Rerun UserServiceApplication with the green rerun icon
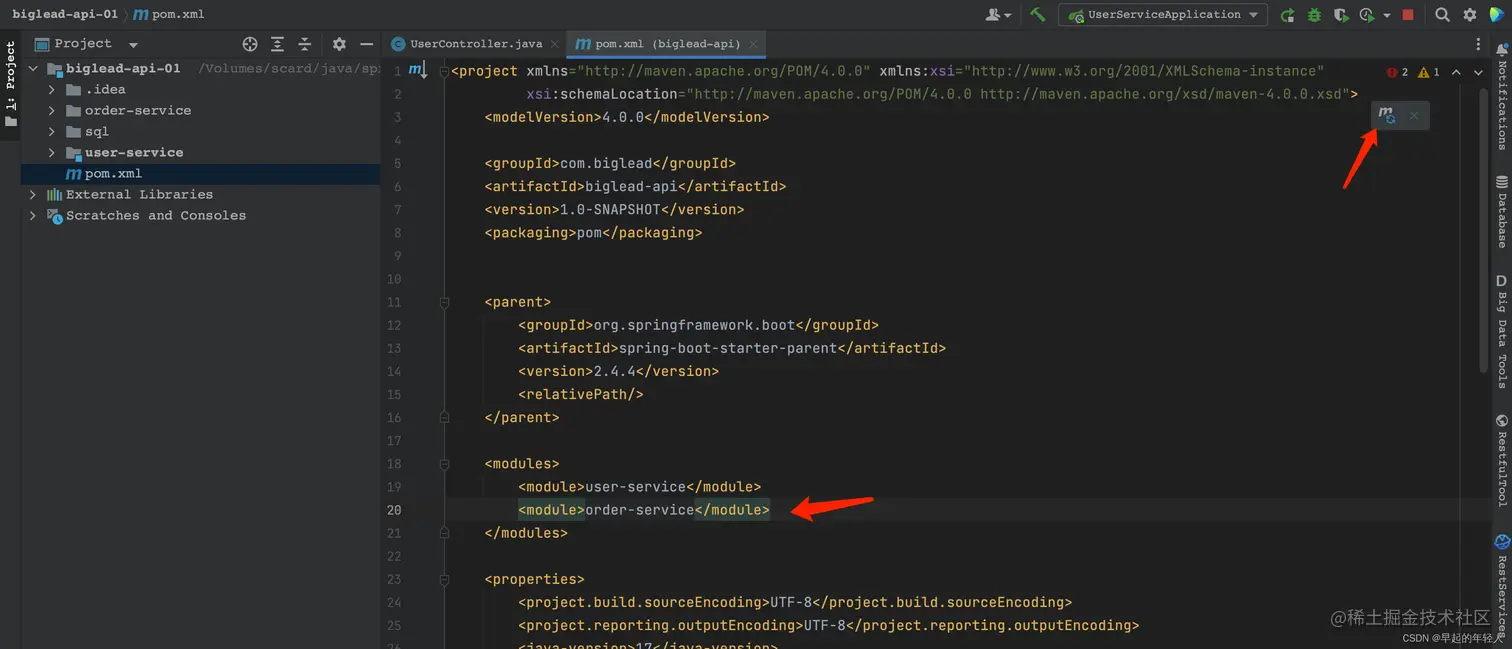The image size is (1512, 649). (x=1287, y=15)
